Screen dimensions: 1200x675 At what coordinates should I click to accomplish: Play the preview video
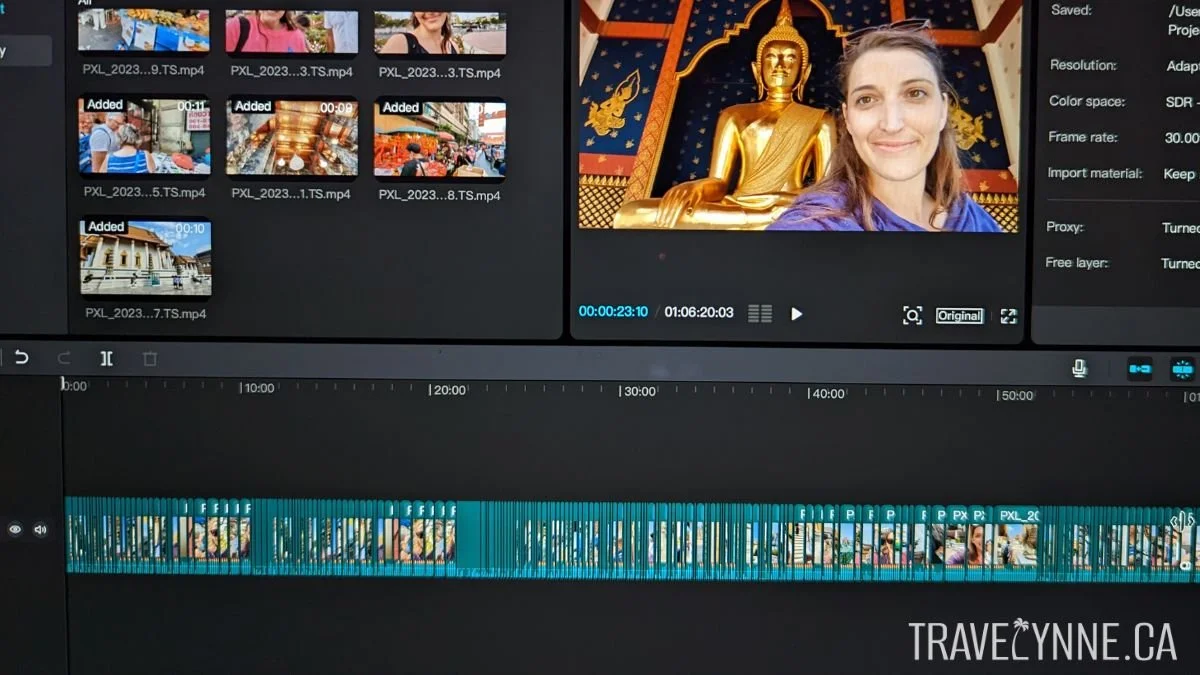[797, 314]
